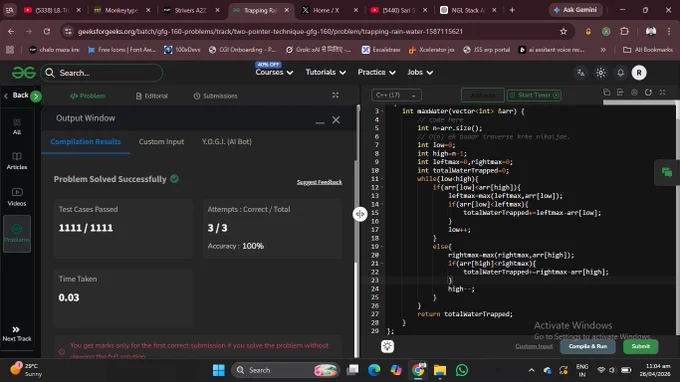Open the All Bookmarks folder
Viewport: 680px width, 382px height.
pyautogui.click(x=648, y=50)
